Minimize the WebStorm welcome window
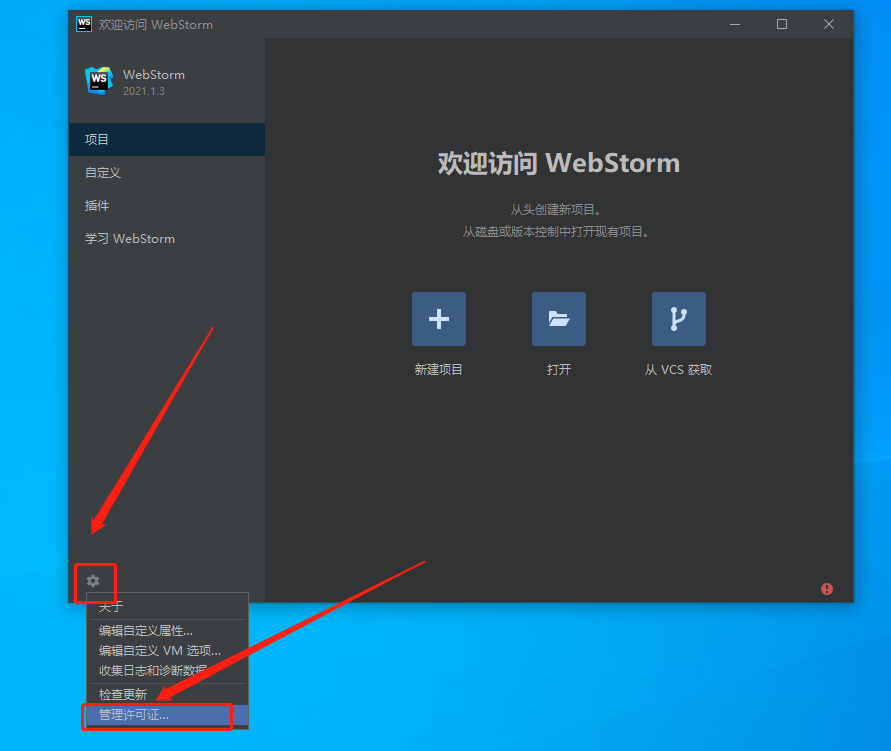The width and height of the screenshot is (891, 751). (x=735, y=24)
